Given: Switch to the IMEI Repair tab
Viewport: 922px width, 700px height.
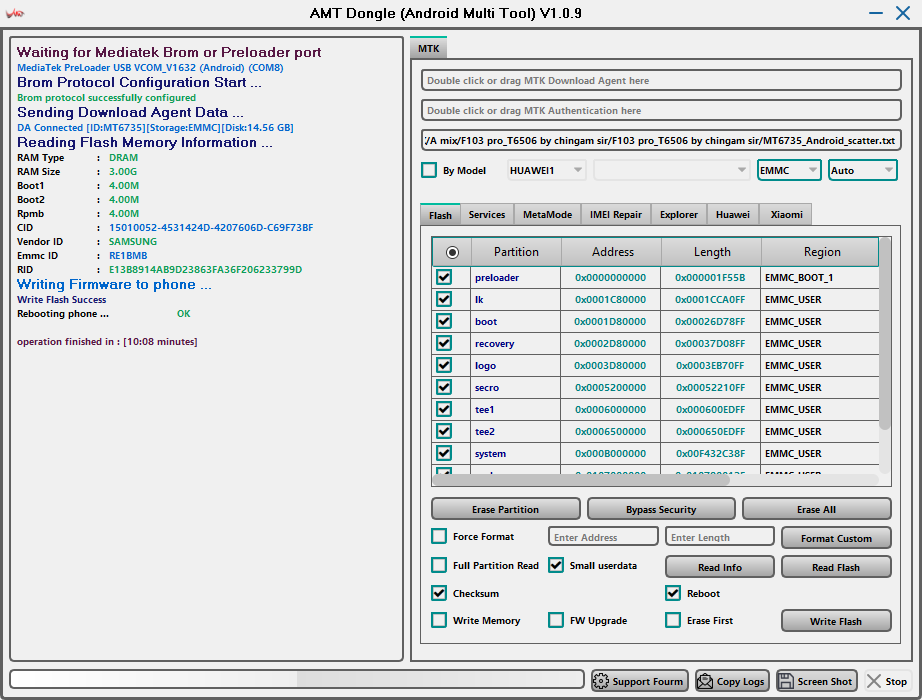Looking at the screenshot, I should [x=616, y=215].
